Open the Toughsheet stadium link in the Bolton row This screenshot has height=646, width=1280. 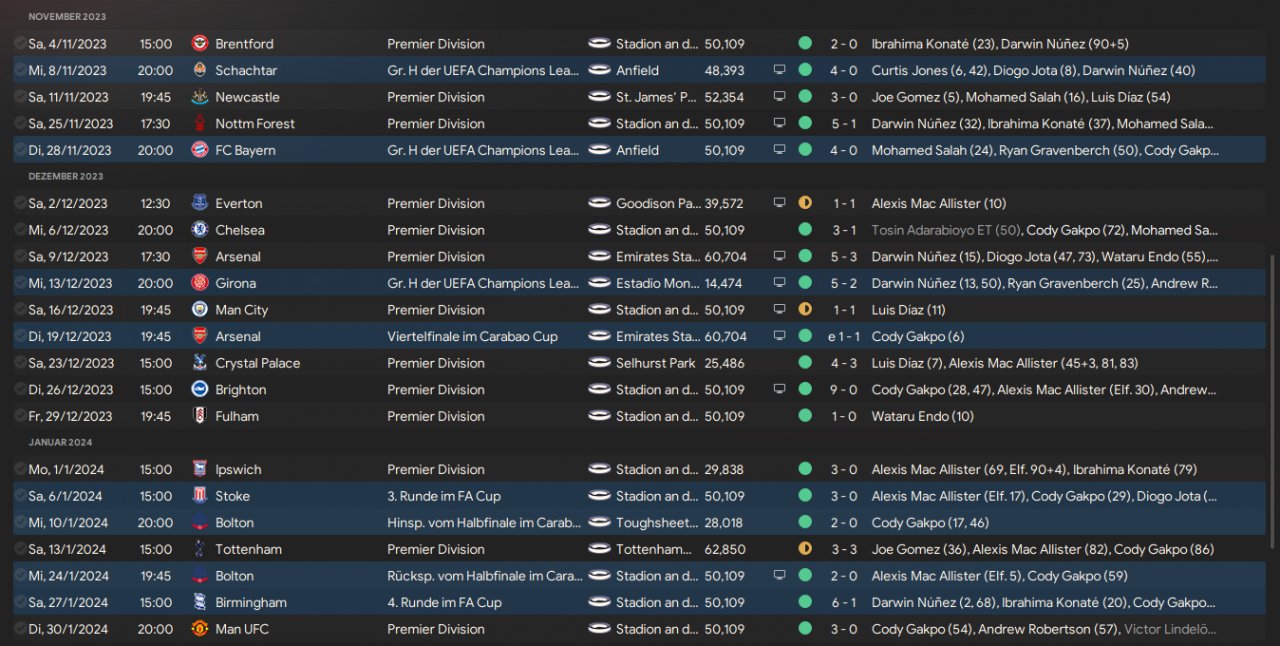(656, 522)
